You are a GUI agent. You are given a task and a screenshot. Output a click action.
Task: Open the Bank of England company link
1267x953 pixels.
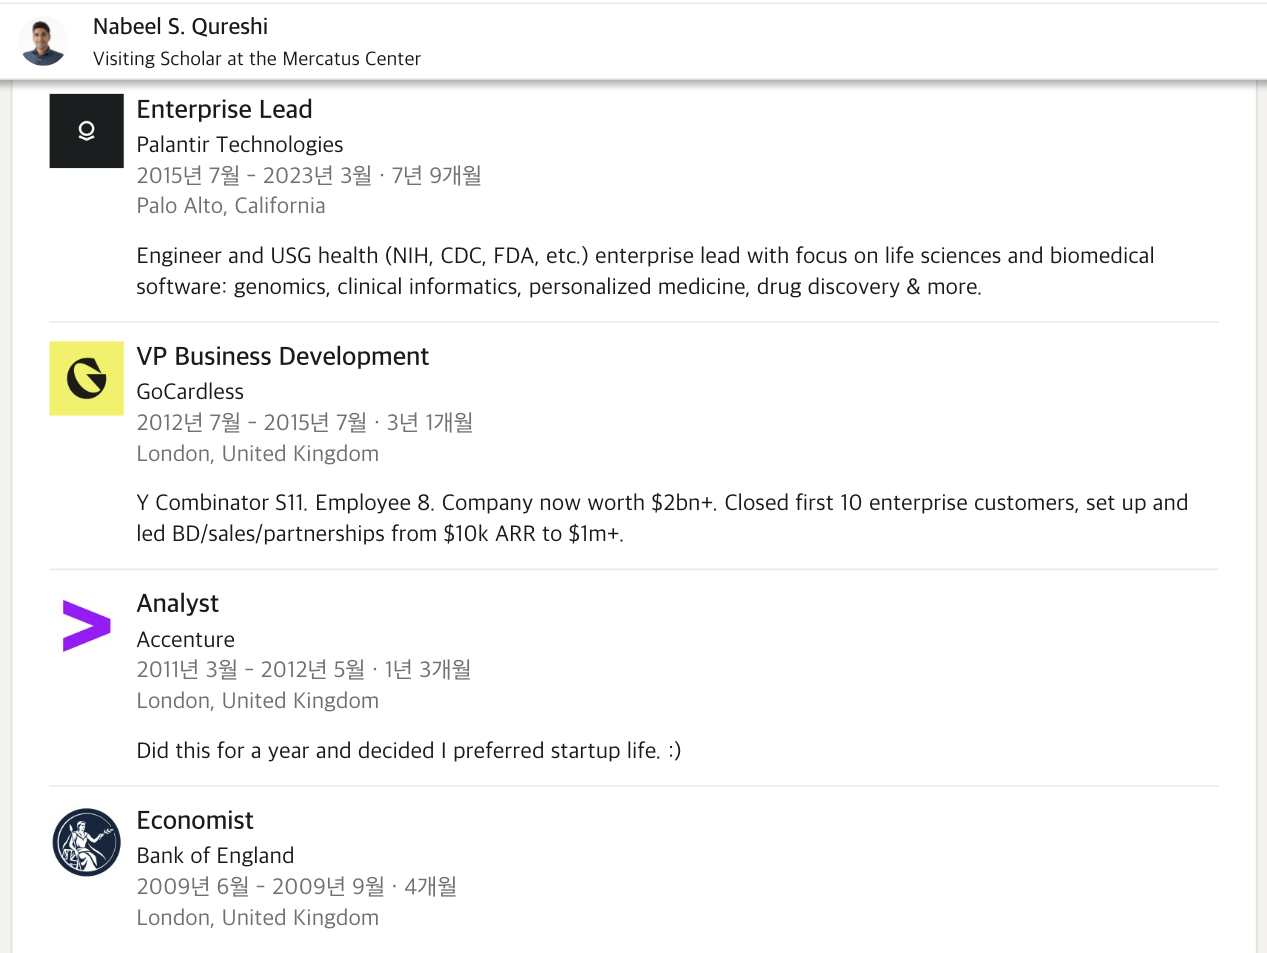(x=216, y=856)
